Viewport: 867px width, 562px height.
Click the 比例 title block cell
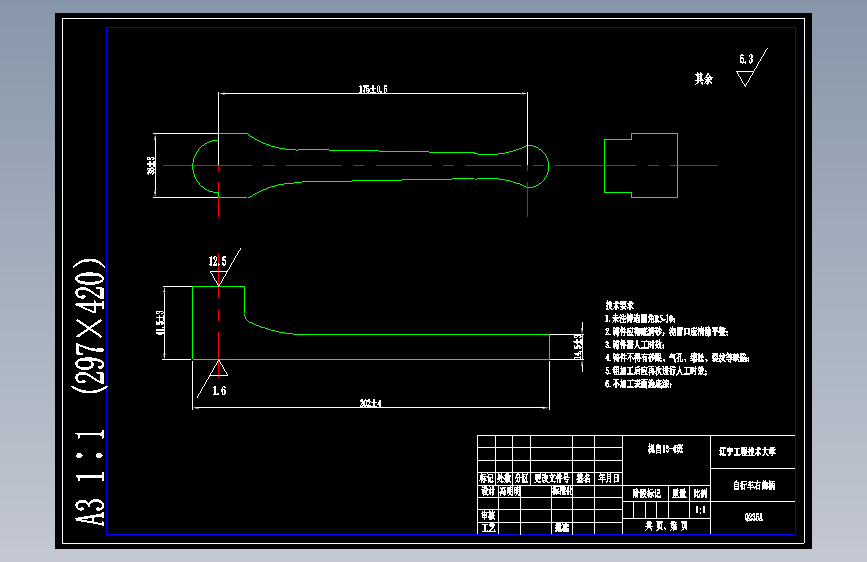pos(700,493)
